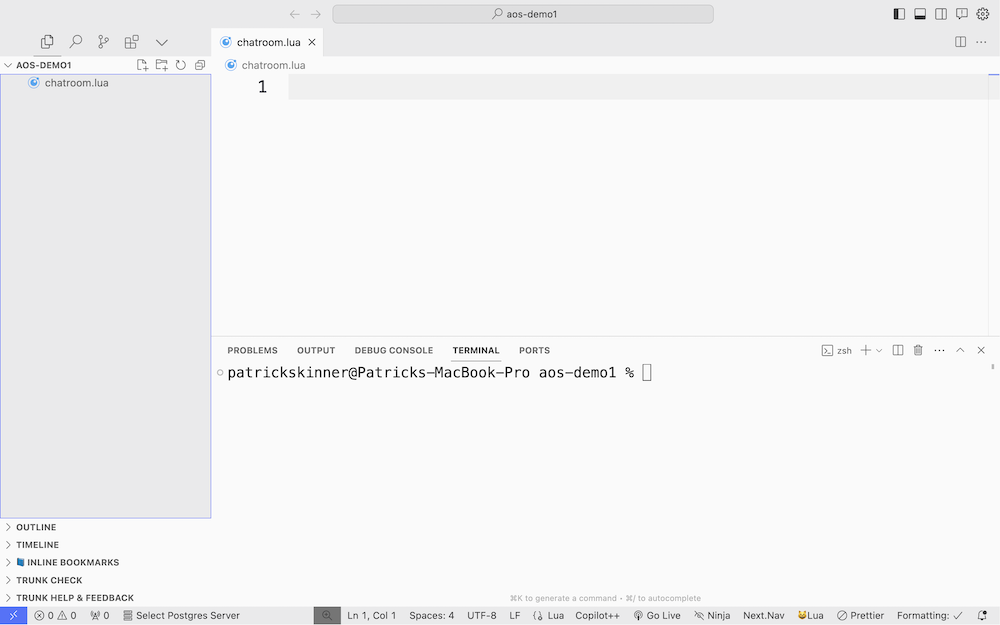Open the DEBUG CONSOLE tab
1000x625 pixels.
(393, 350)
